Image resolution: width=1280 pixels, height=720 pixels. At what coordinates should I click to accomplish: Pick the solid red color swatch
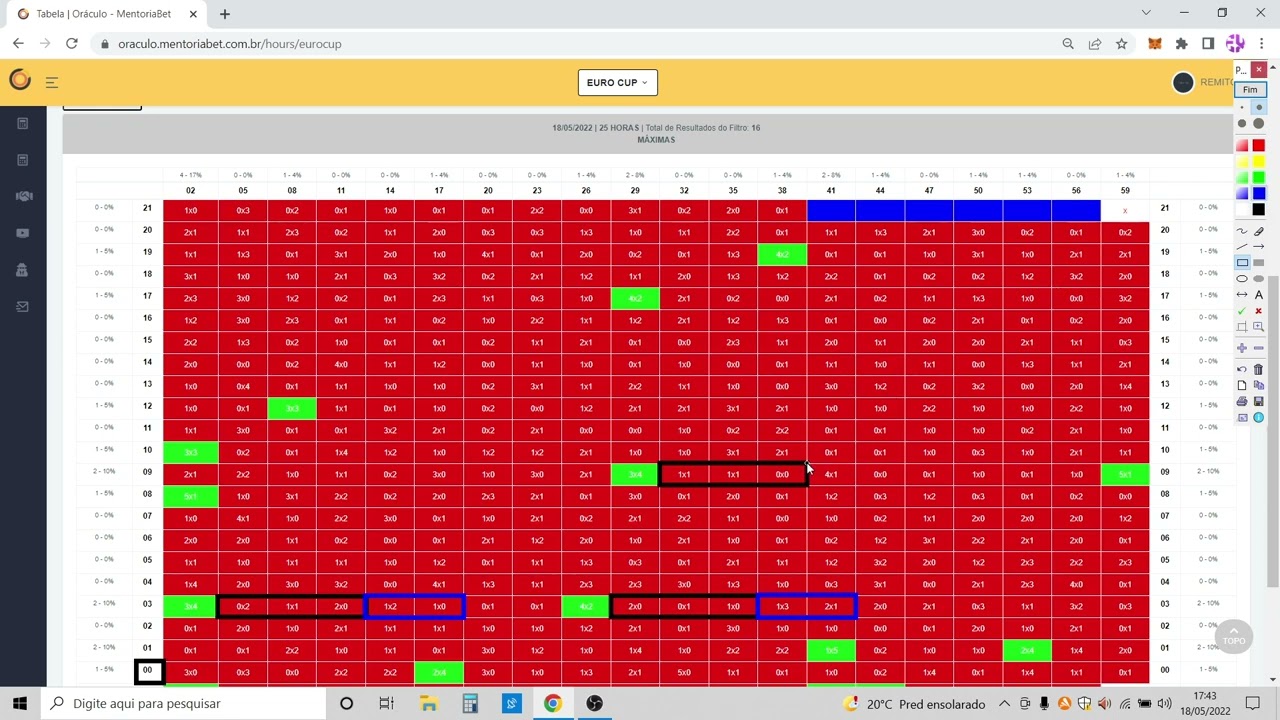click(x=1258, y=145)
